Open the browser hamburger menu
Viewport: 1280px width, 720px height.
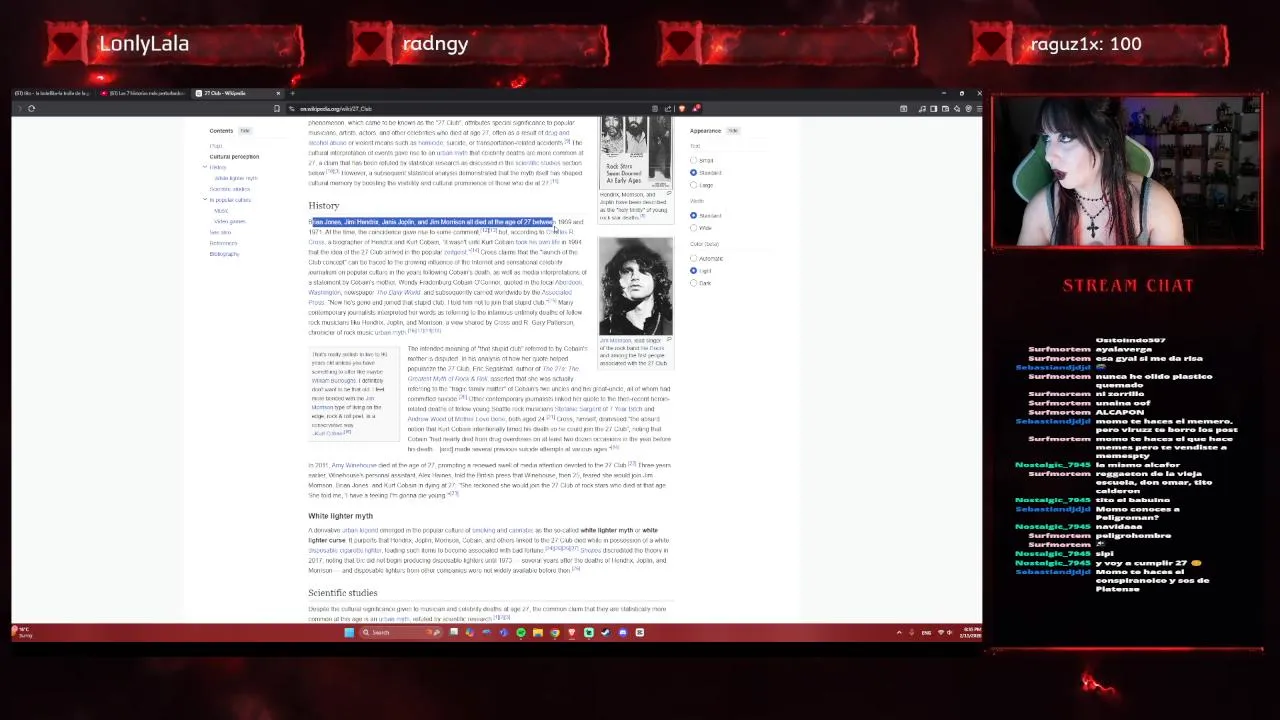tap(978, 108)
